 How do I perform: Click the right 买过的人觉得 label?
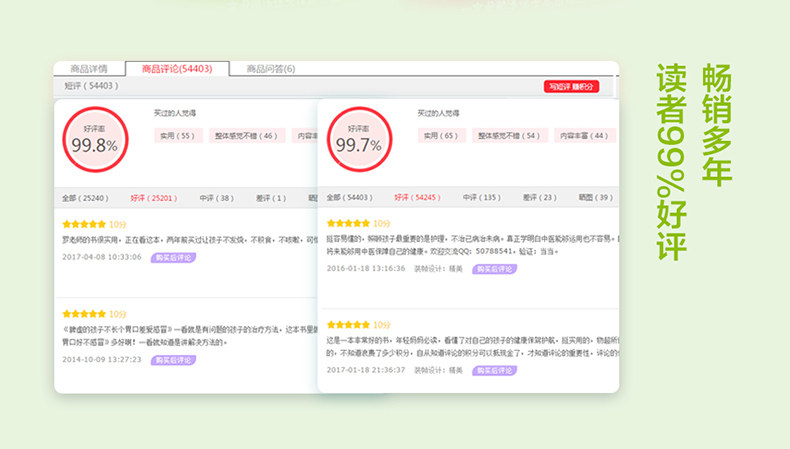(438, 113)
